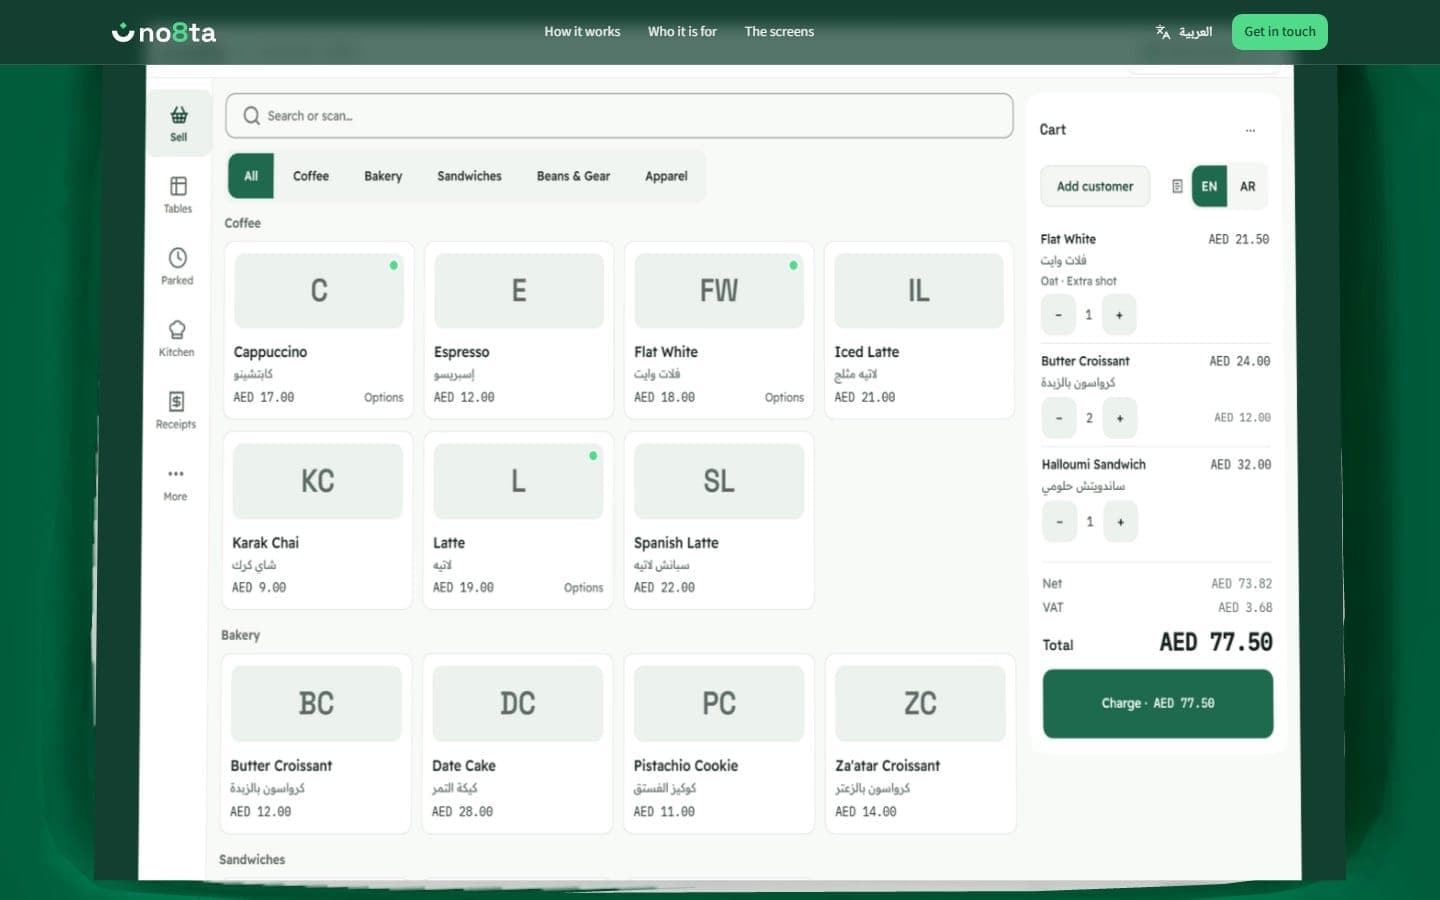The image size is (1440, 900).
Task: Click the no8ta logo
Action: click(164, 32)
